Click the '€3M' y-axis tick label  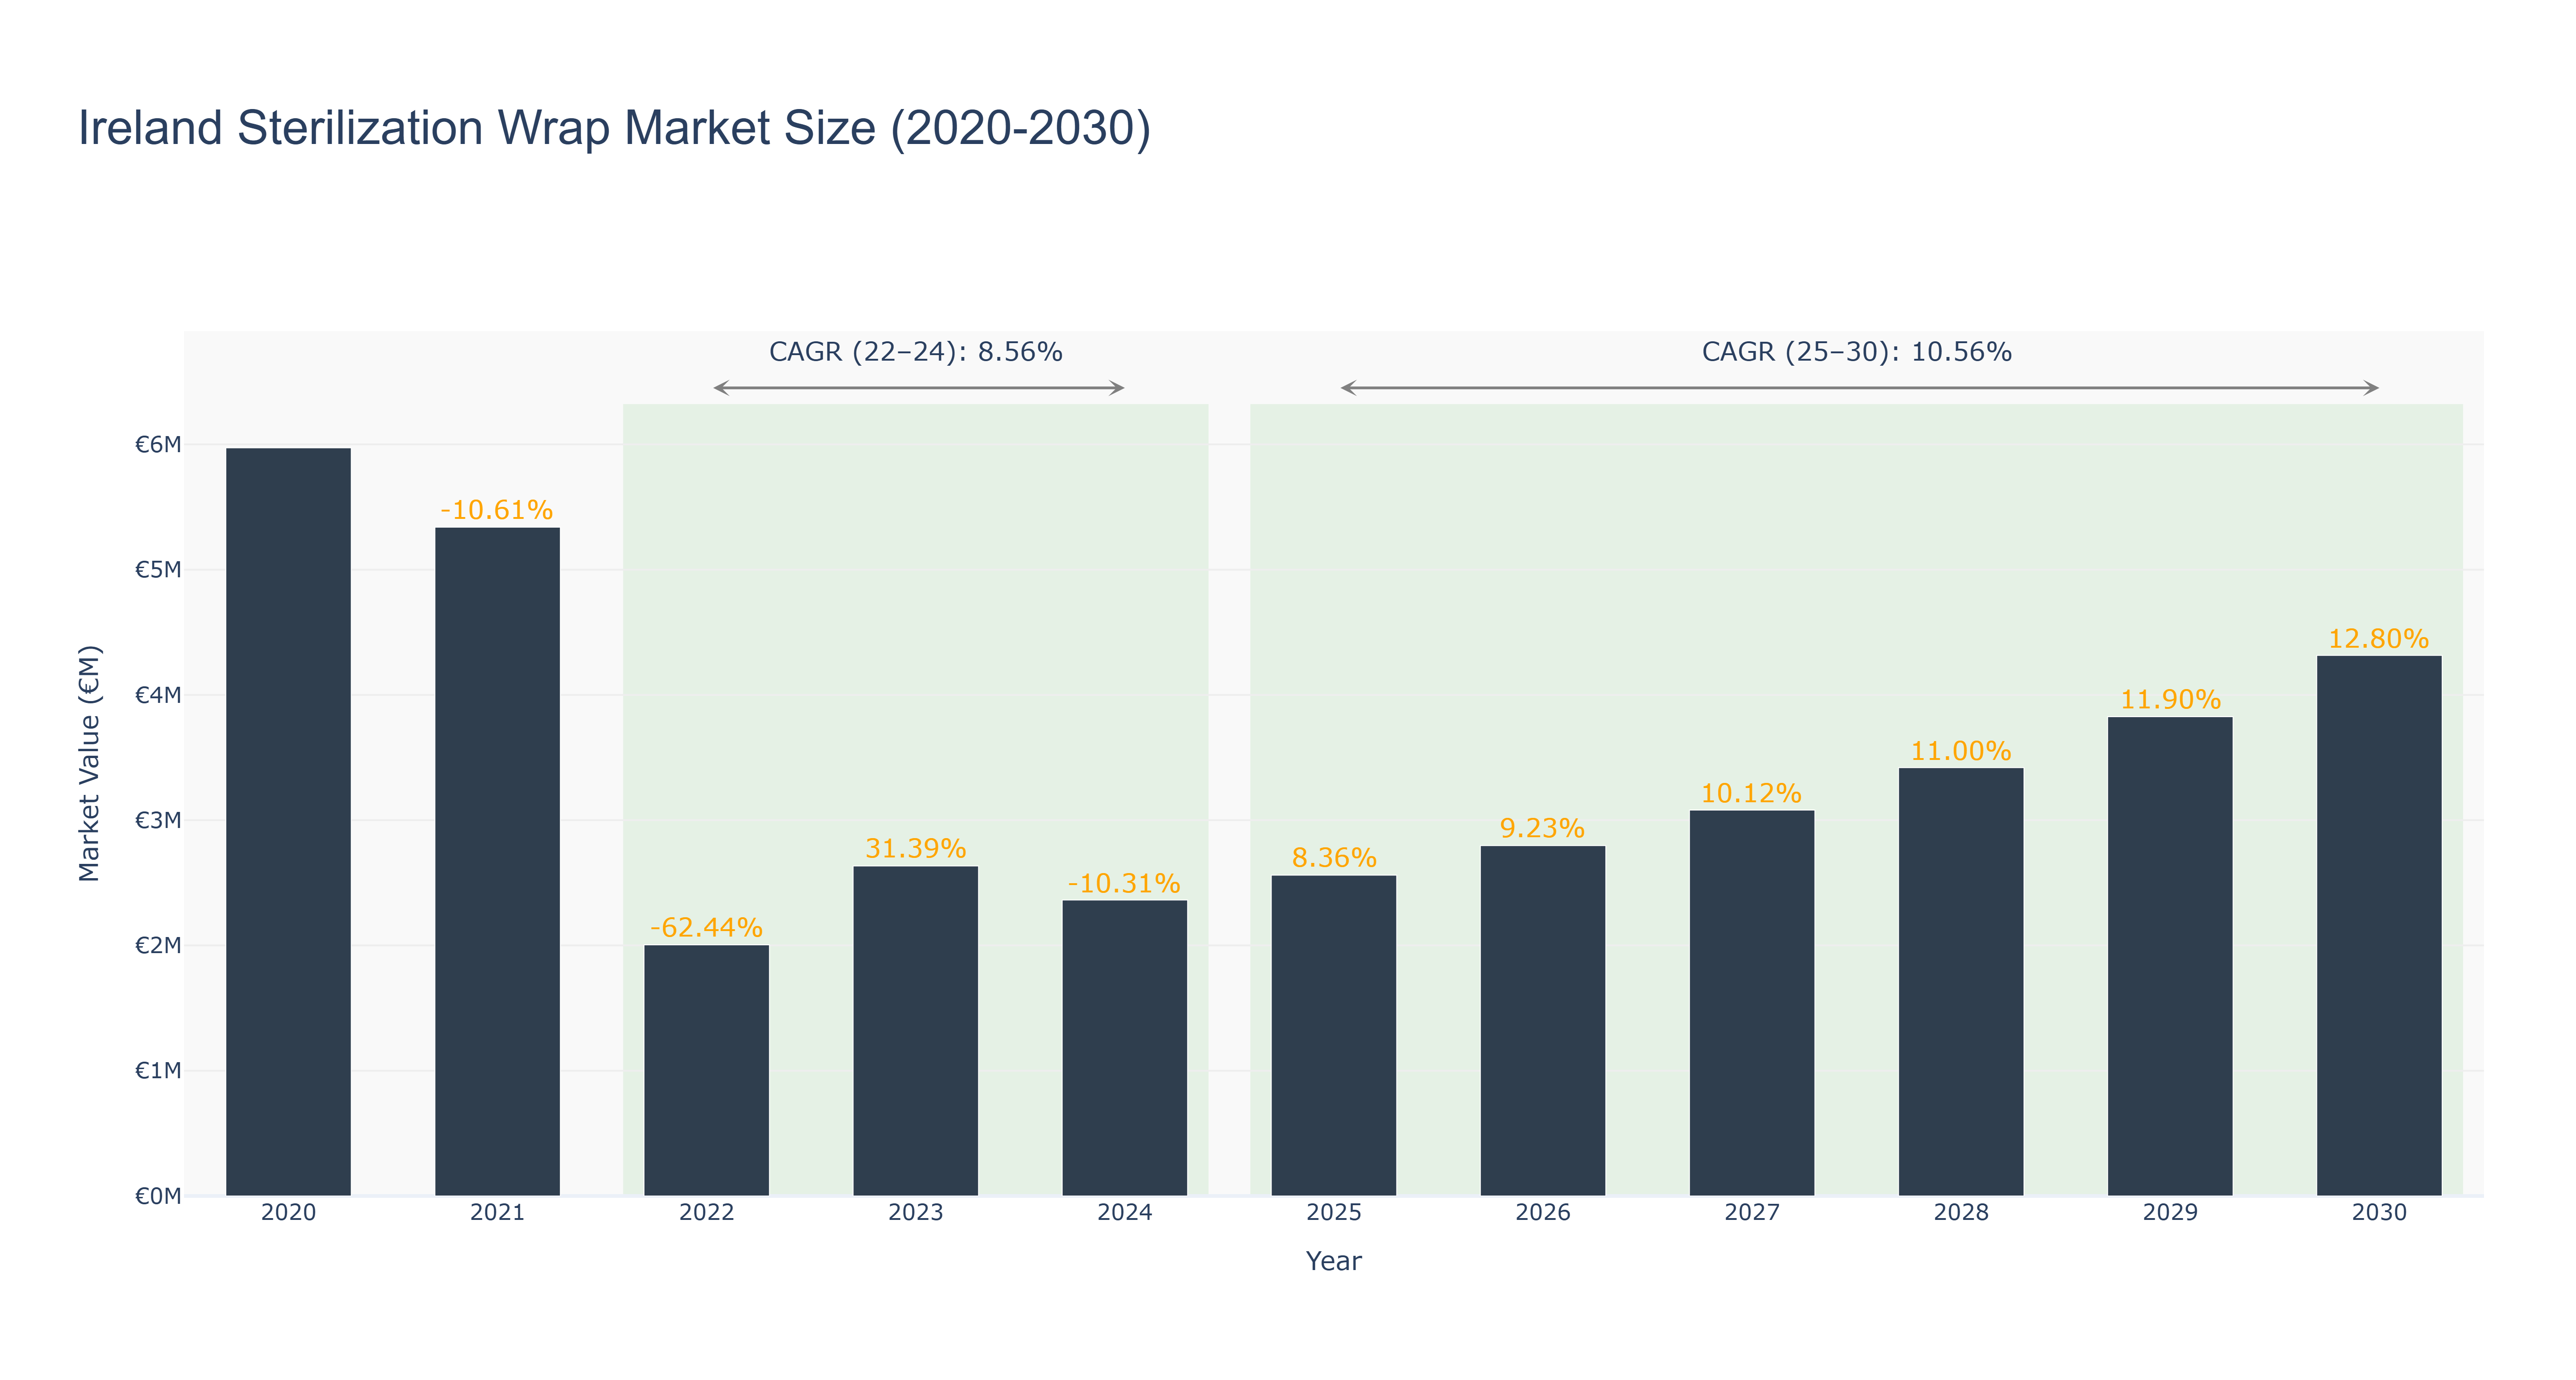pyautogui.click(x=158, y=820)
